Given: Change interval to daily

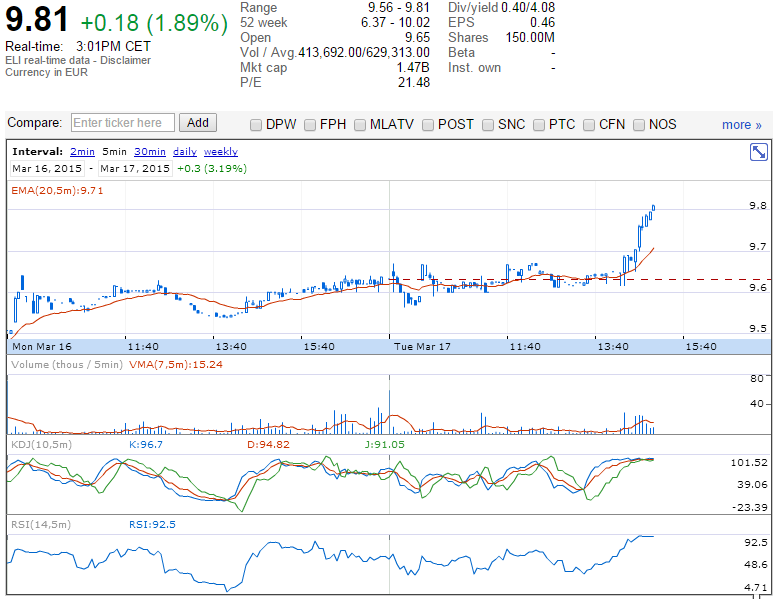Looking at the screenshot, I should (185, 151).
